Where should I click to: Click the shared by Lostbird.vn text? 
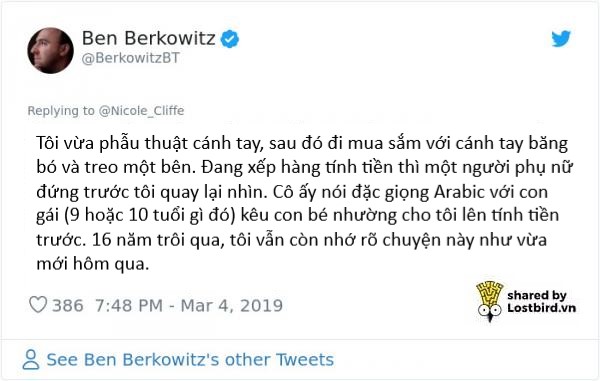pyautogui.click(x=541, y=301)
